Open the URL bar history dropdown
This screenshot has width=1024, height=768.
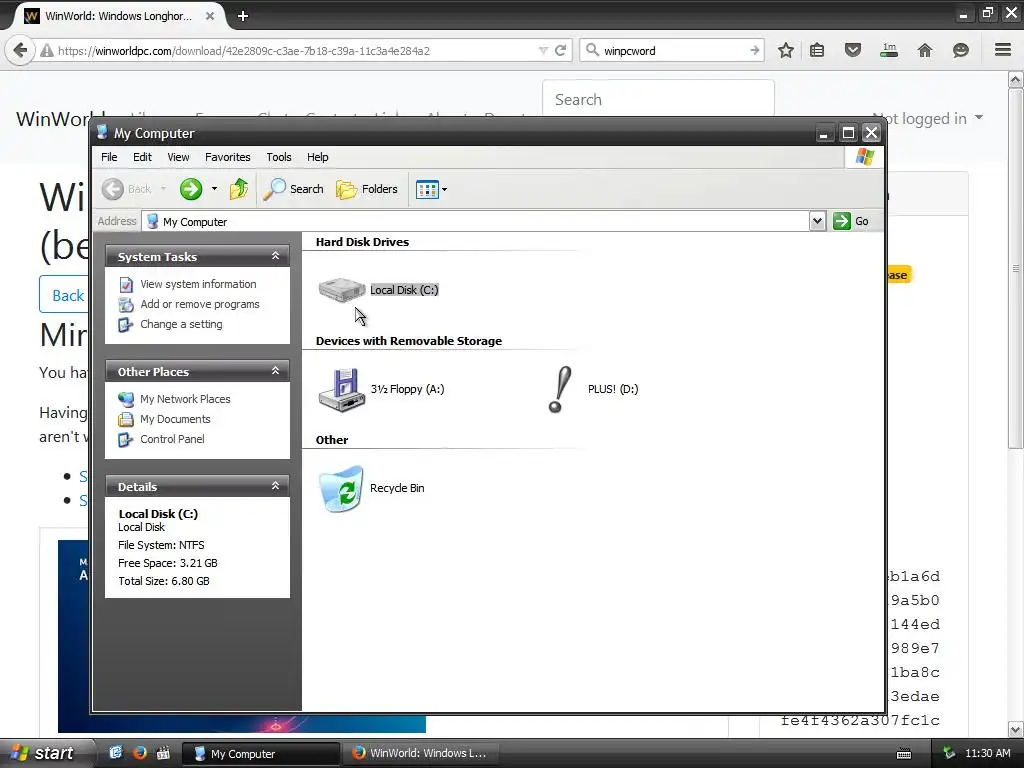click(x=543, y=50)
